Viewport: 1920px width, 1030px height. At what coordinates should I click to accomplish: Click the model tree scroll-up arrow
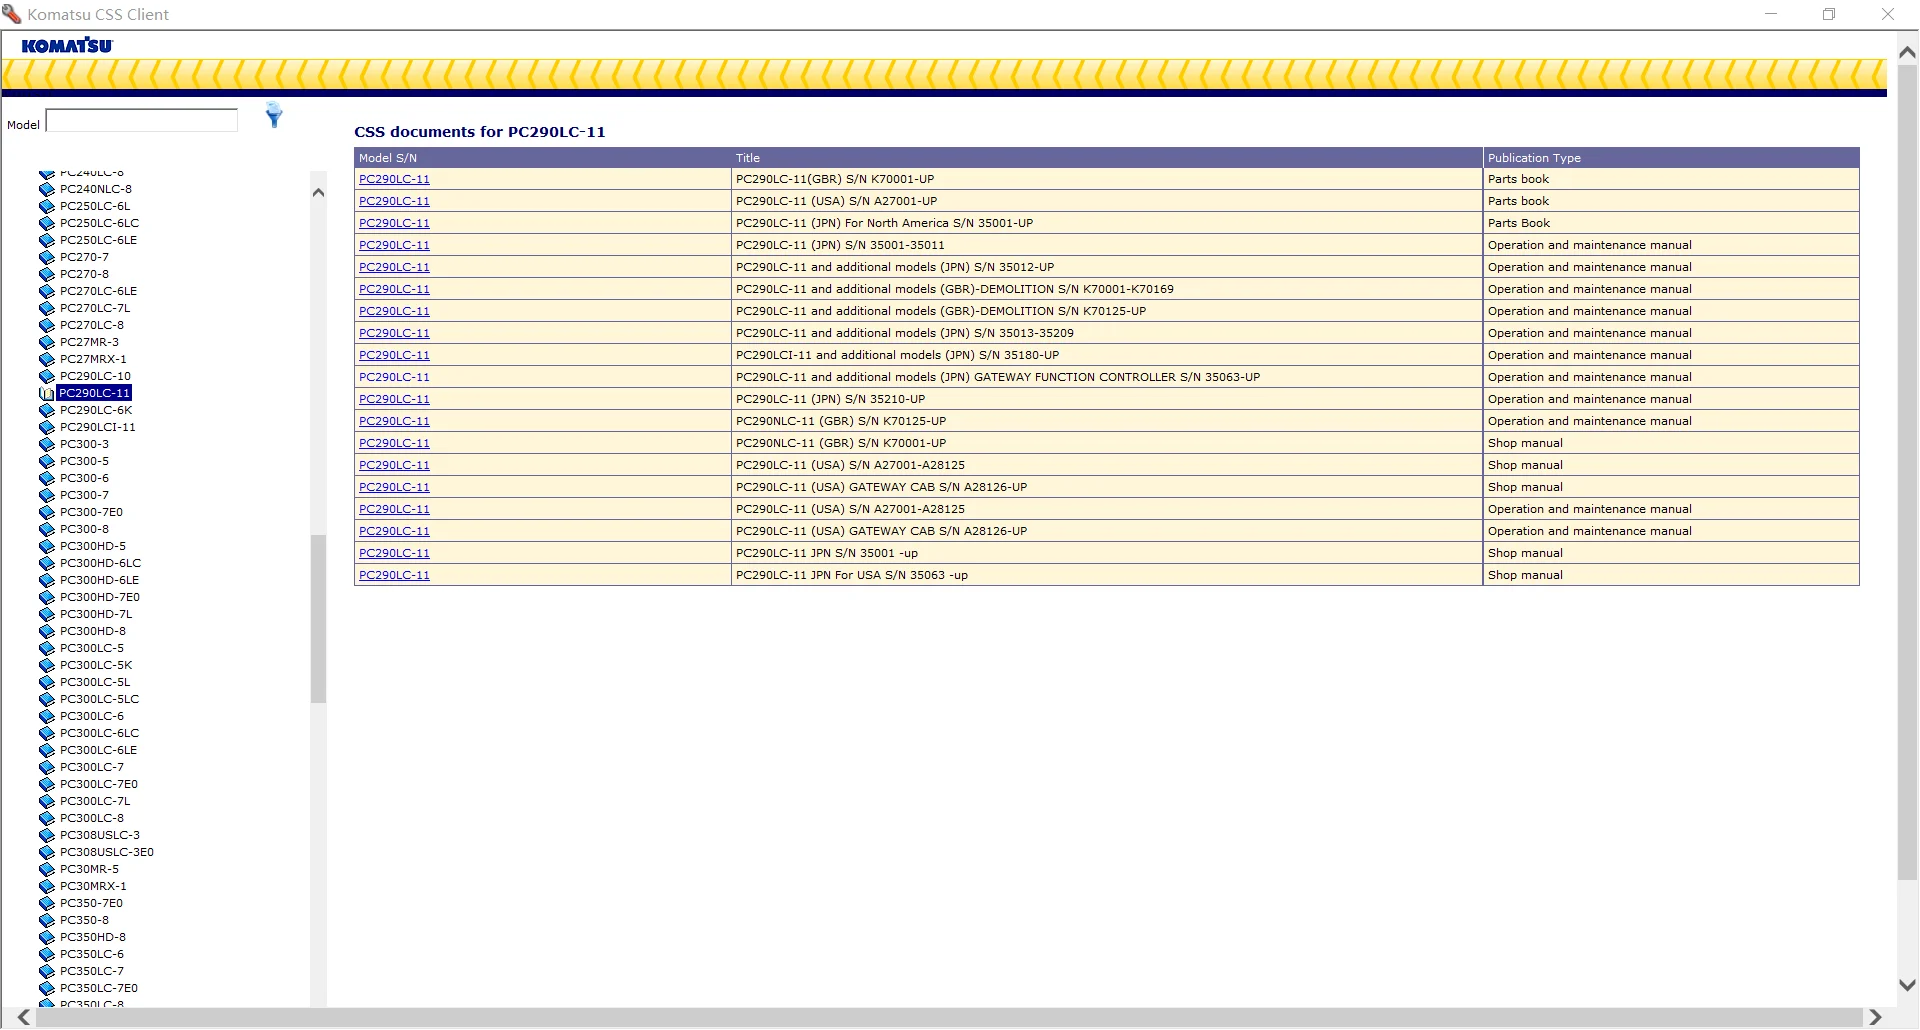click(318, 192)
